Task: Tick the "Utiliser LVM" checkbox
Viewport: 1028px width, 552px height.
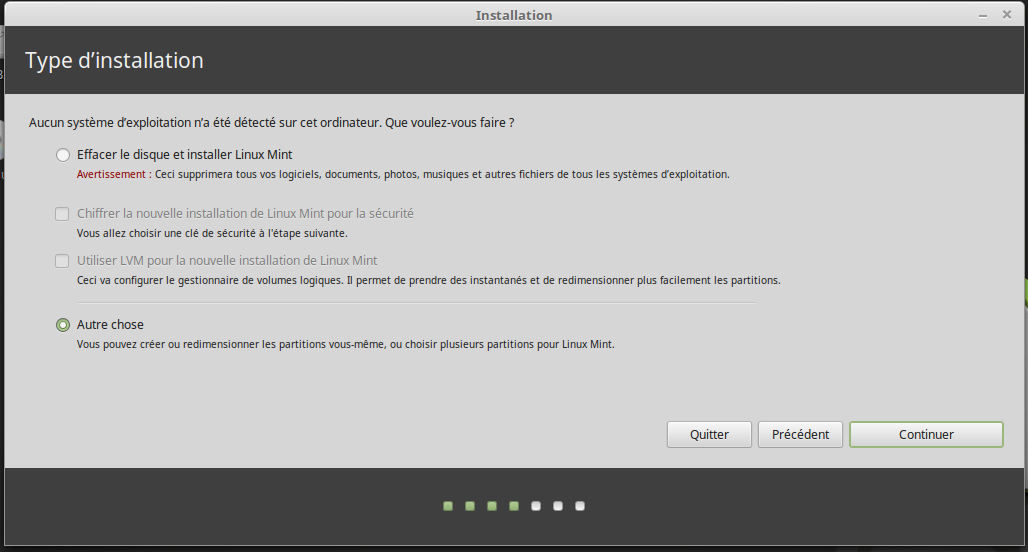Action: 63,261
